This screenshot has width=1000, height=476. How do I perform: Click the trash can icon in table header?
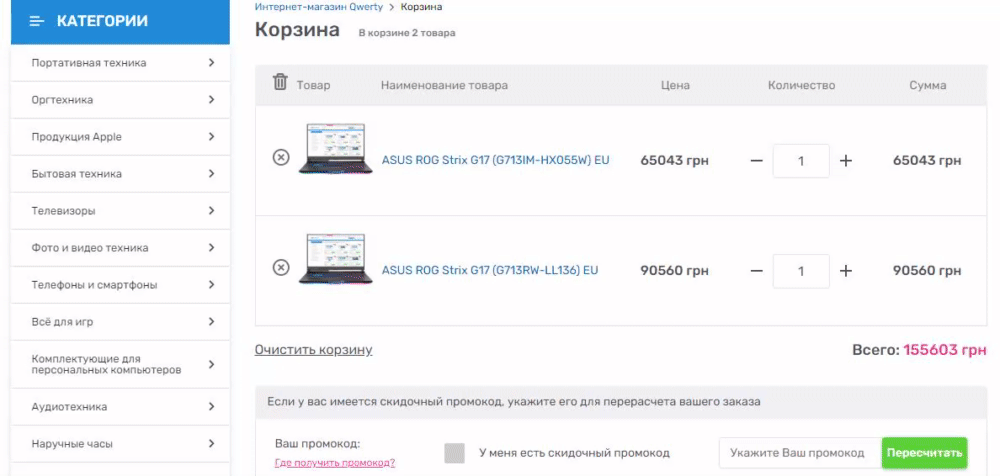[x=280, y=82]
